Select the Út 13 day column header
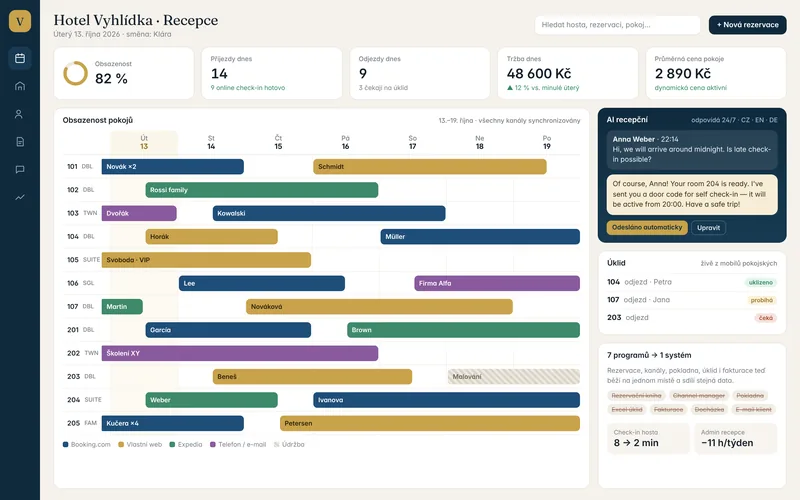The height and width of the screenshot is (500, 800). pyautogui.click(x=144, y=142)
